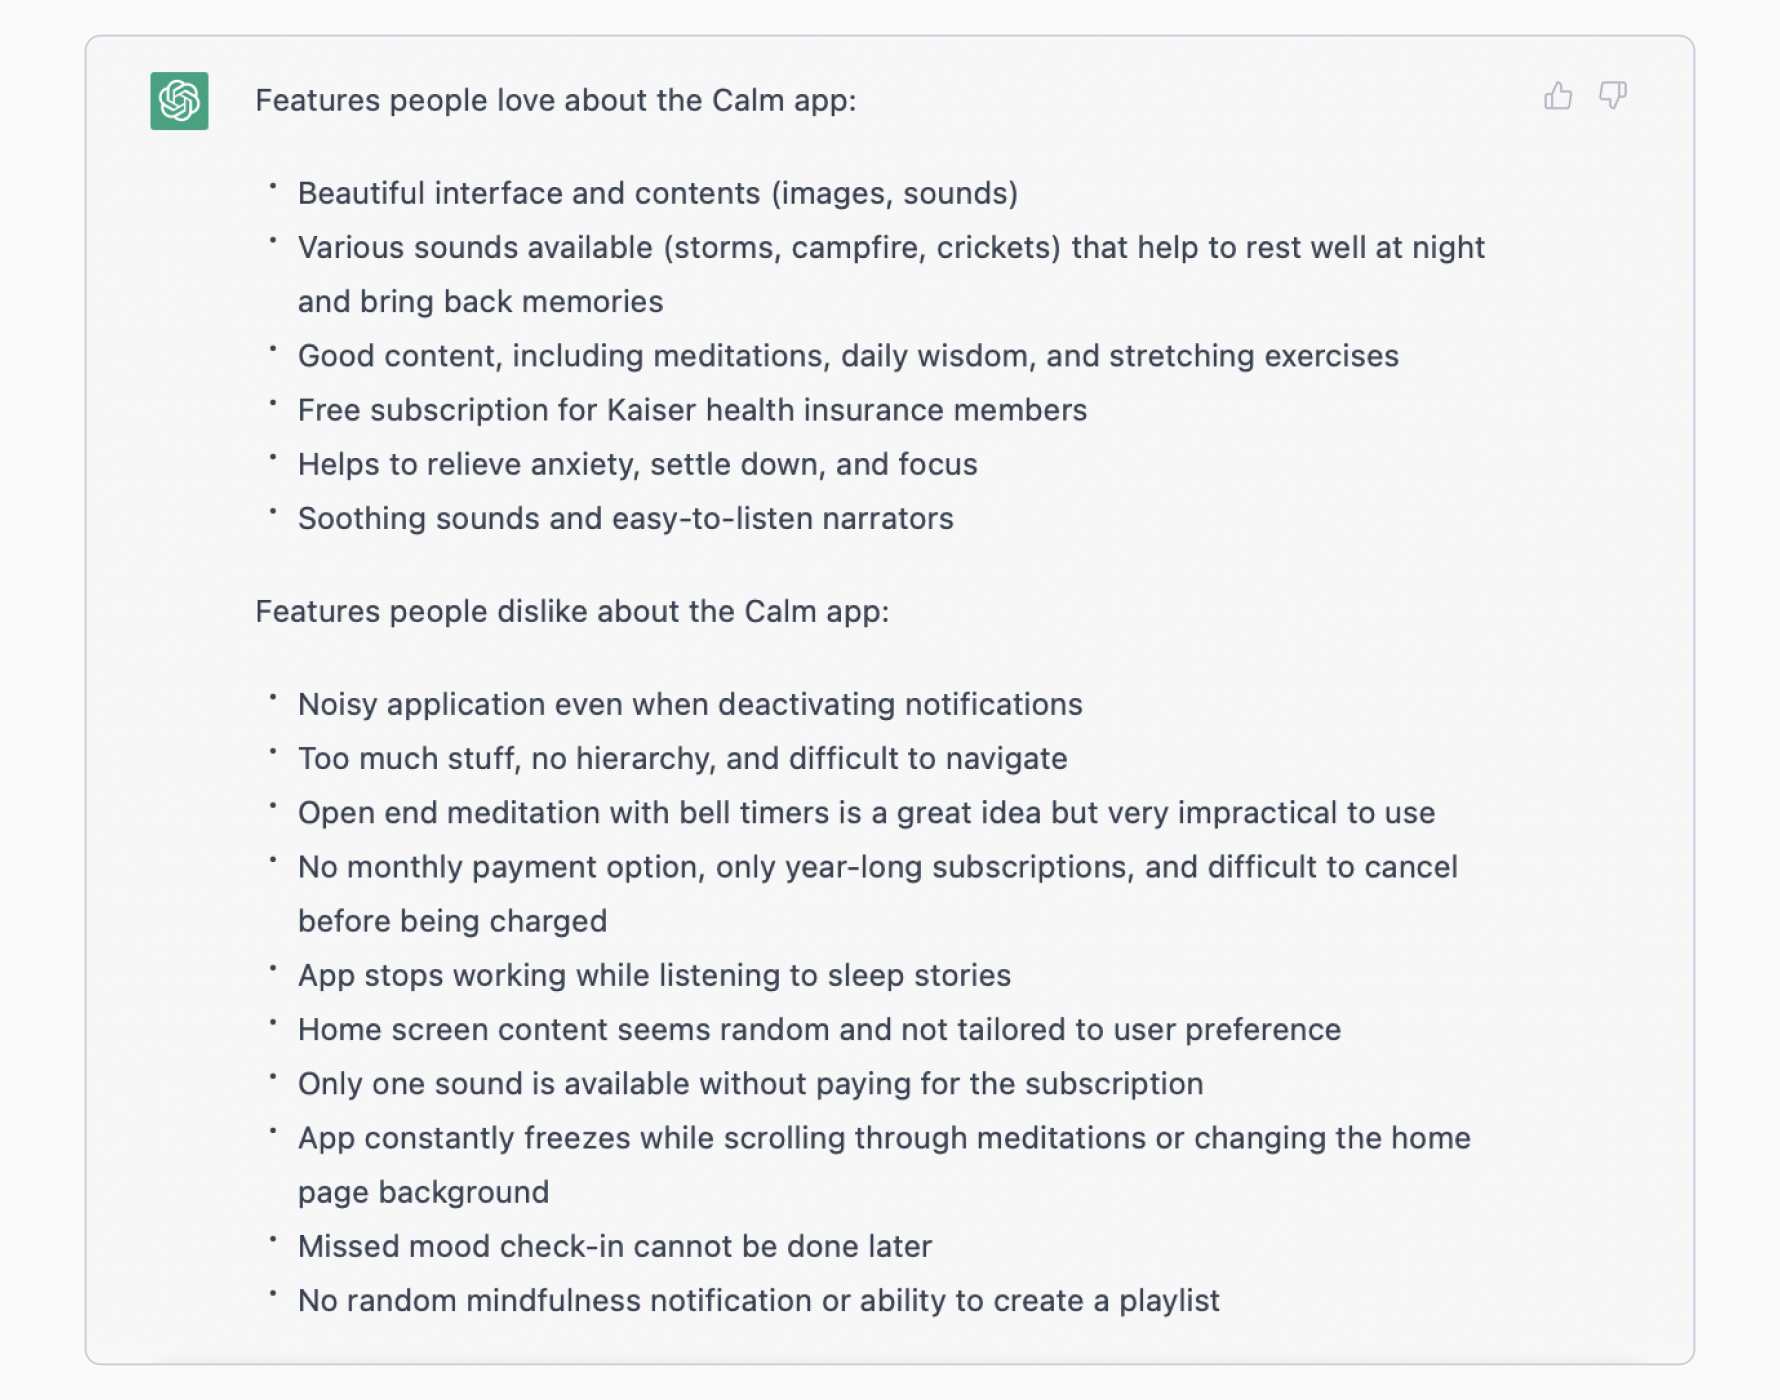Click the 'Open end meditation' bullet text

click(865, 813)
